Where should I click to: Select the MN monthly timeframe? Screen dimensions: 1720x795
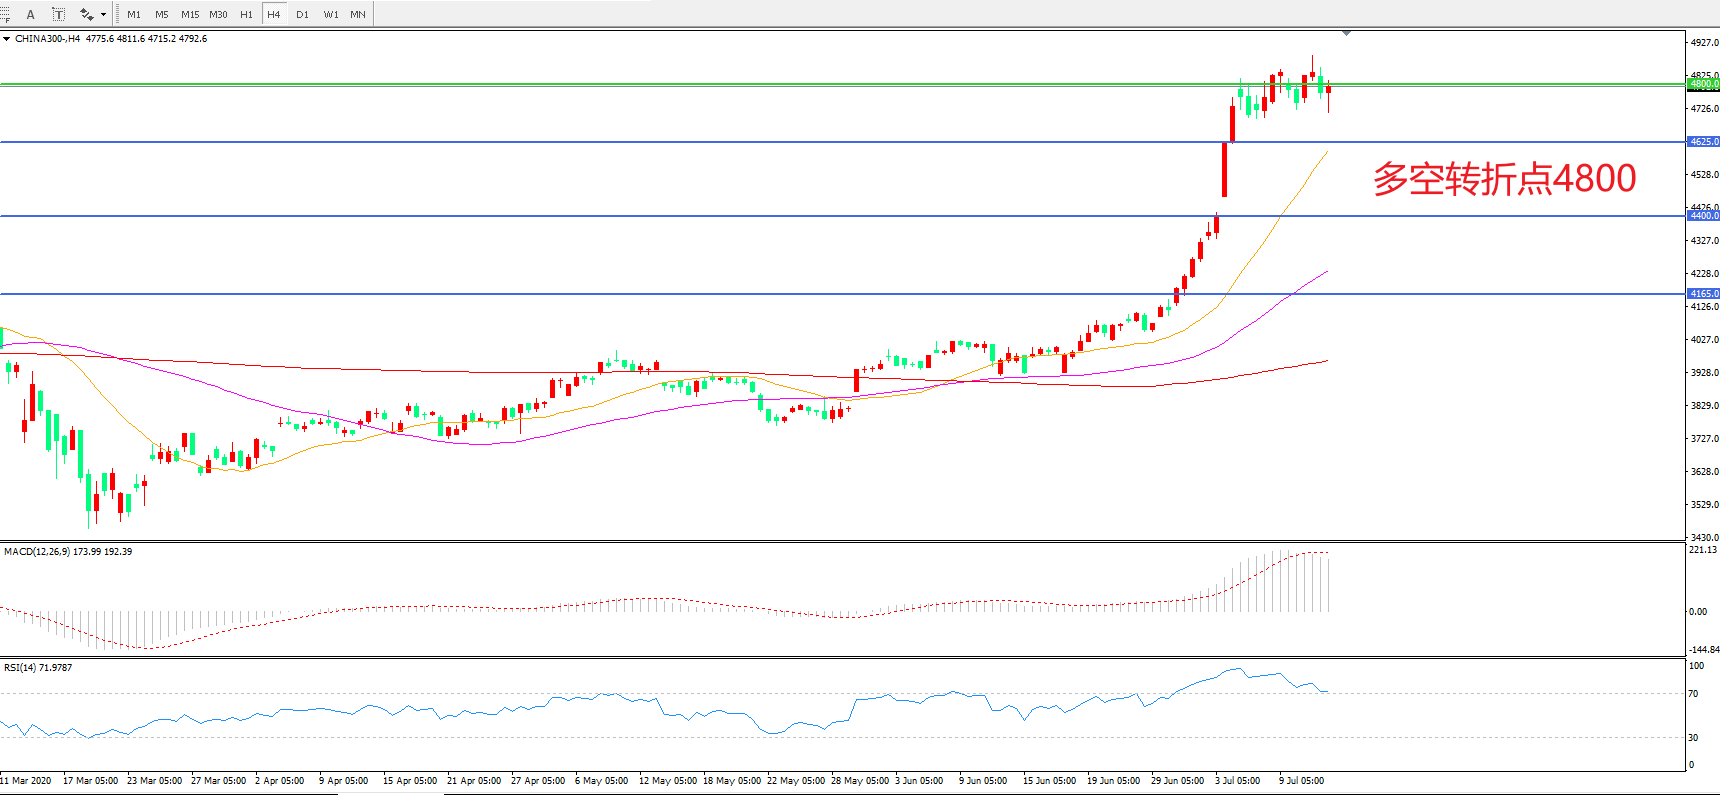pyautogui.click(x=358, y=14)
